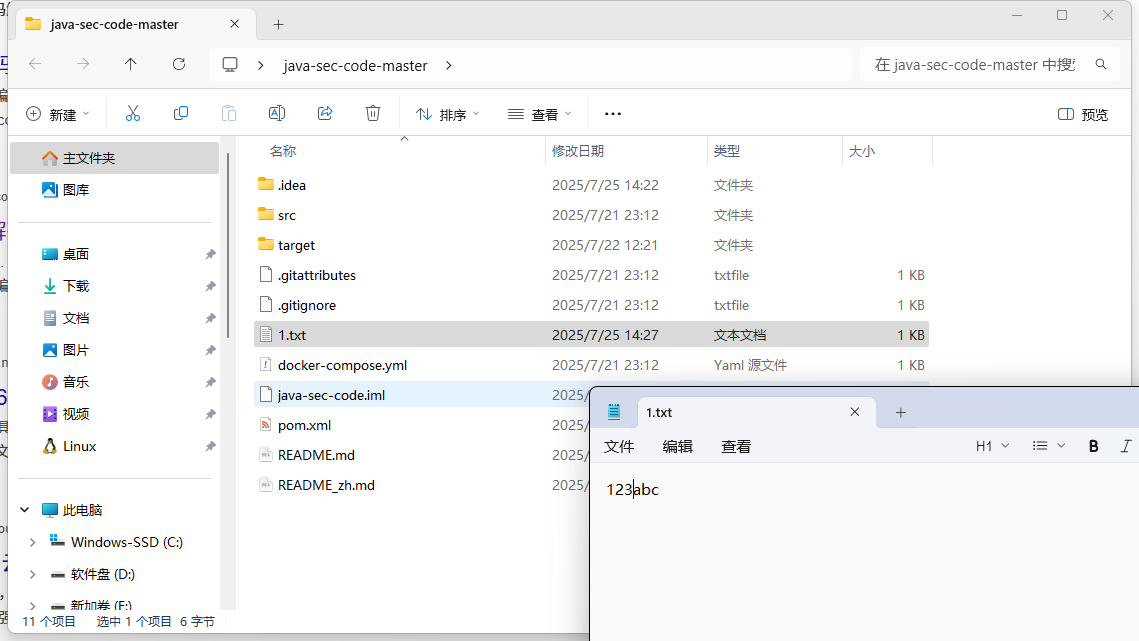Expand 软件盘 (D:) drive node
This screenshot has width=1139, height=641.
click(33, 574)
